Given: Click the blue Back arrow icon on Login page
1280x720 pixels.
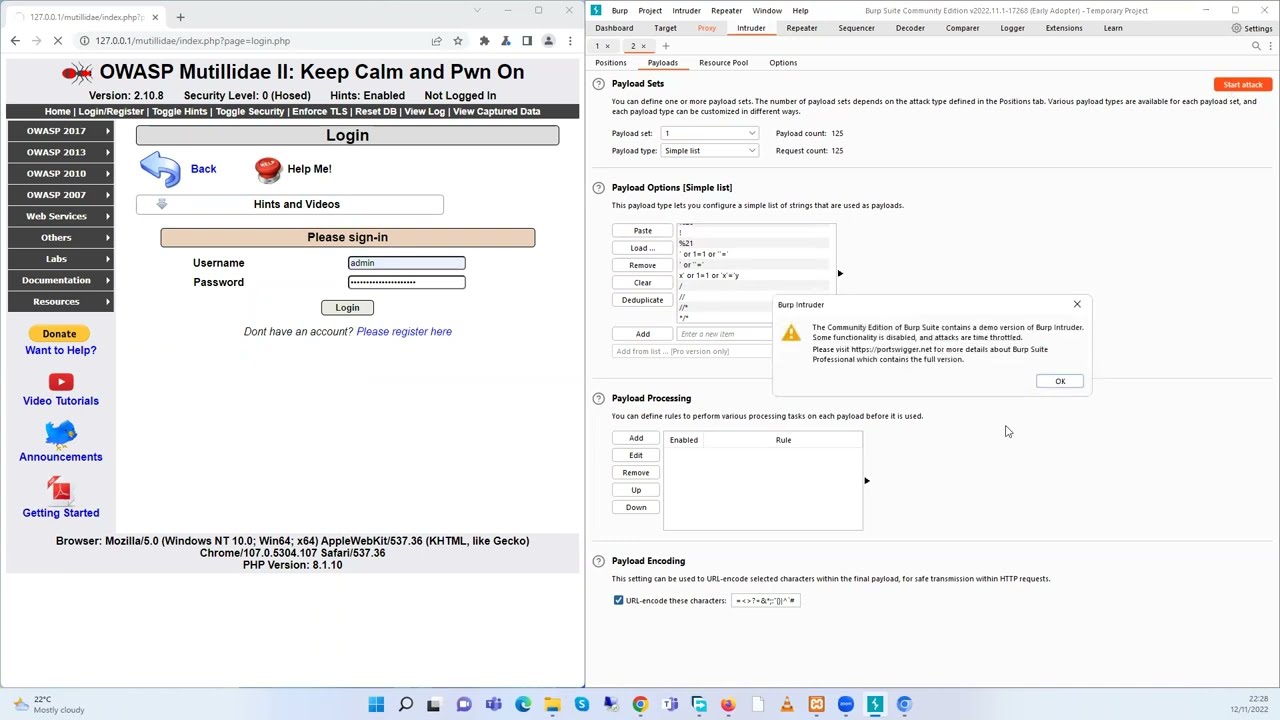Looking at the screenshot, I should (160, 169).
